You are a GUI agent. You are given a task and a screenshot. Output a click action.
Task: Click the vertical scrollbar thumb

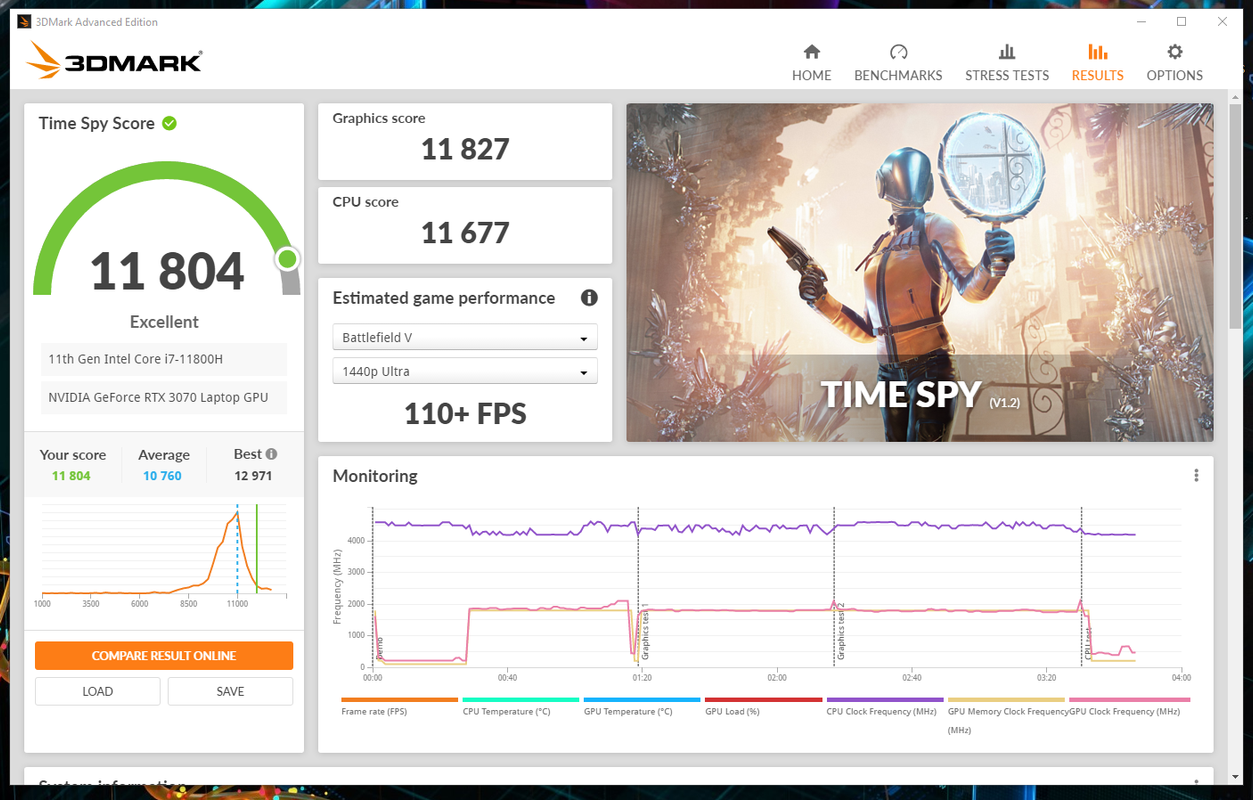point(1235,215)
